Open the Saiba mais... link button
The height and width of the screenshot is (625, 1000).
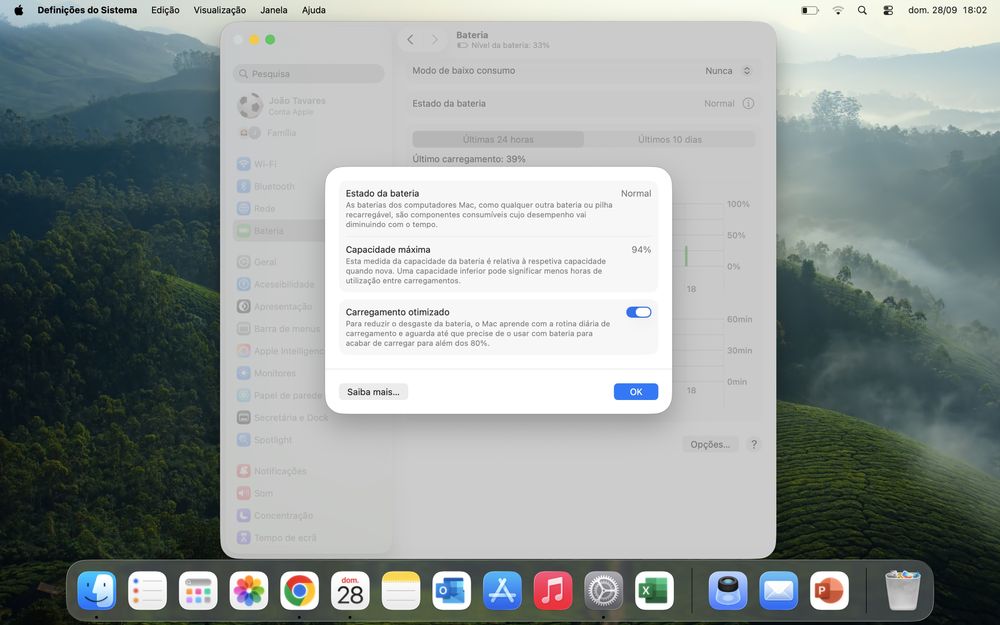pyautogui.click(x=373, y=392)
